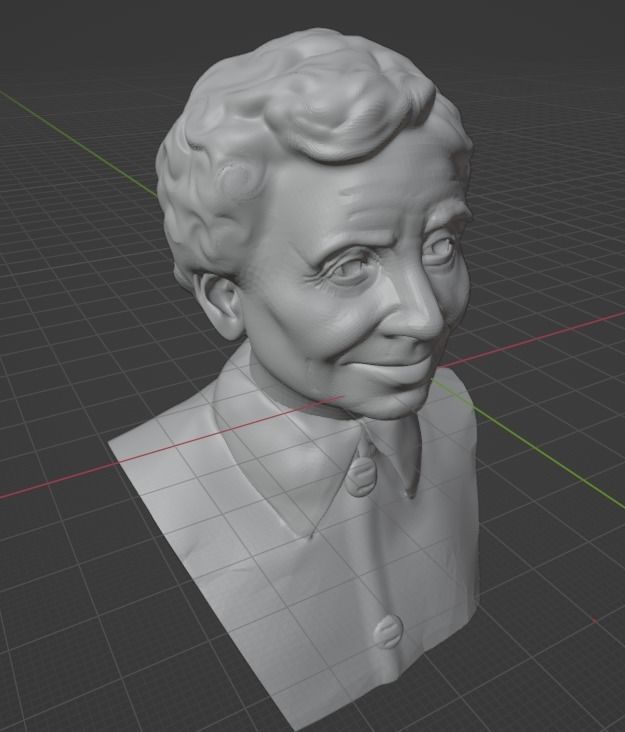Click the lower shirt button on the bust

(388, 631)
